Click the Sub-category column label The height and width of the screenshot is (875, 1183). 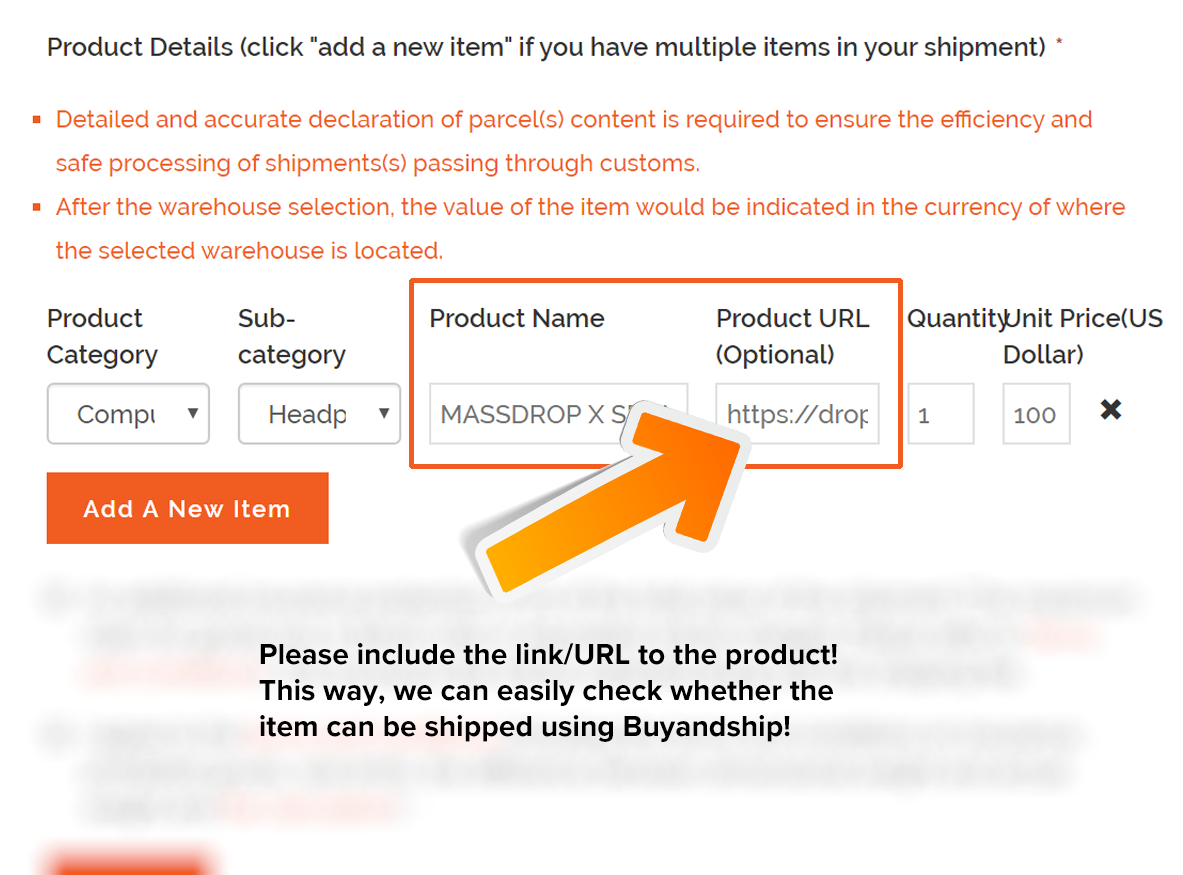coord(292,336)
